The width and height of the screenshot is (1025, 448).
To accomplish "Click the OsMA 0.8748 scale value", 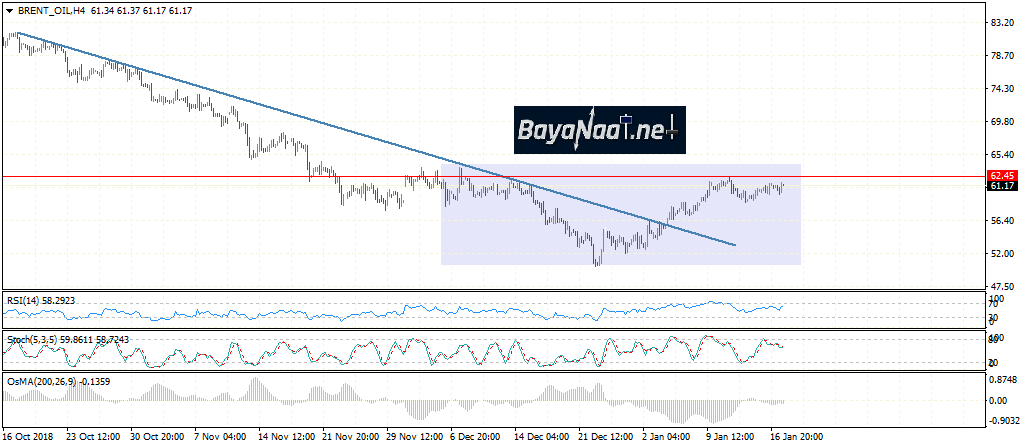I will coord(1003,379).
